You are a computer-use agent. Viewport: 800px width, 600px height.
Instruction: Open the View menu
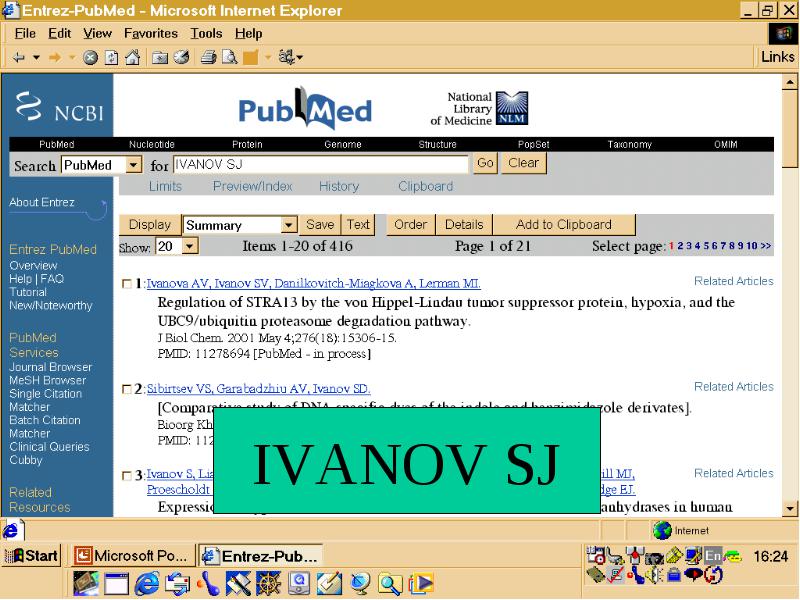tap(97, 34)
